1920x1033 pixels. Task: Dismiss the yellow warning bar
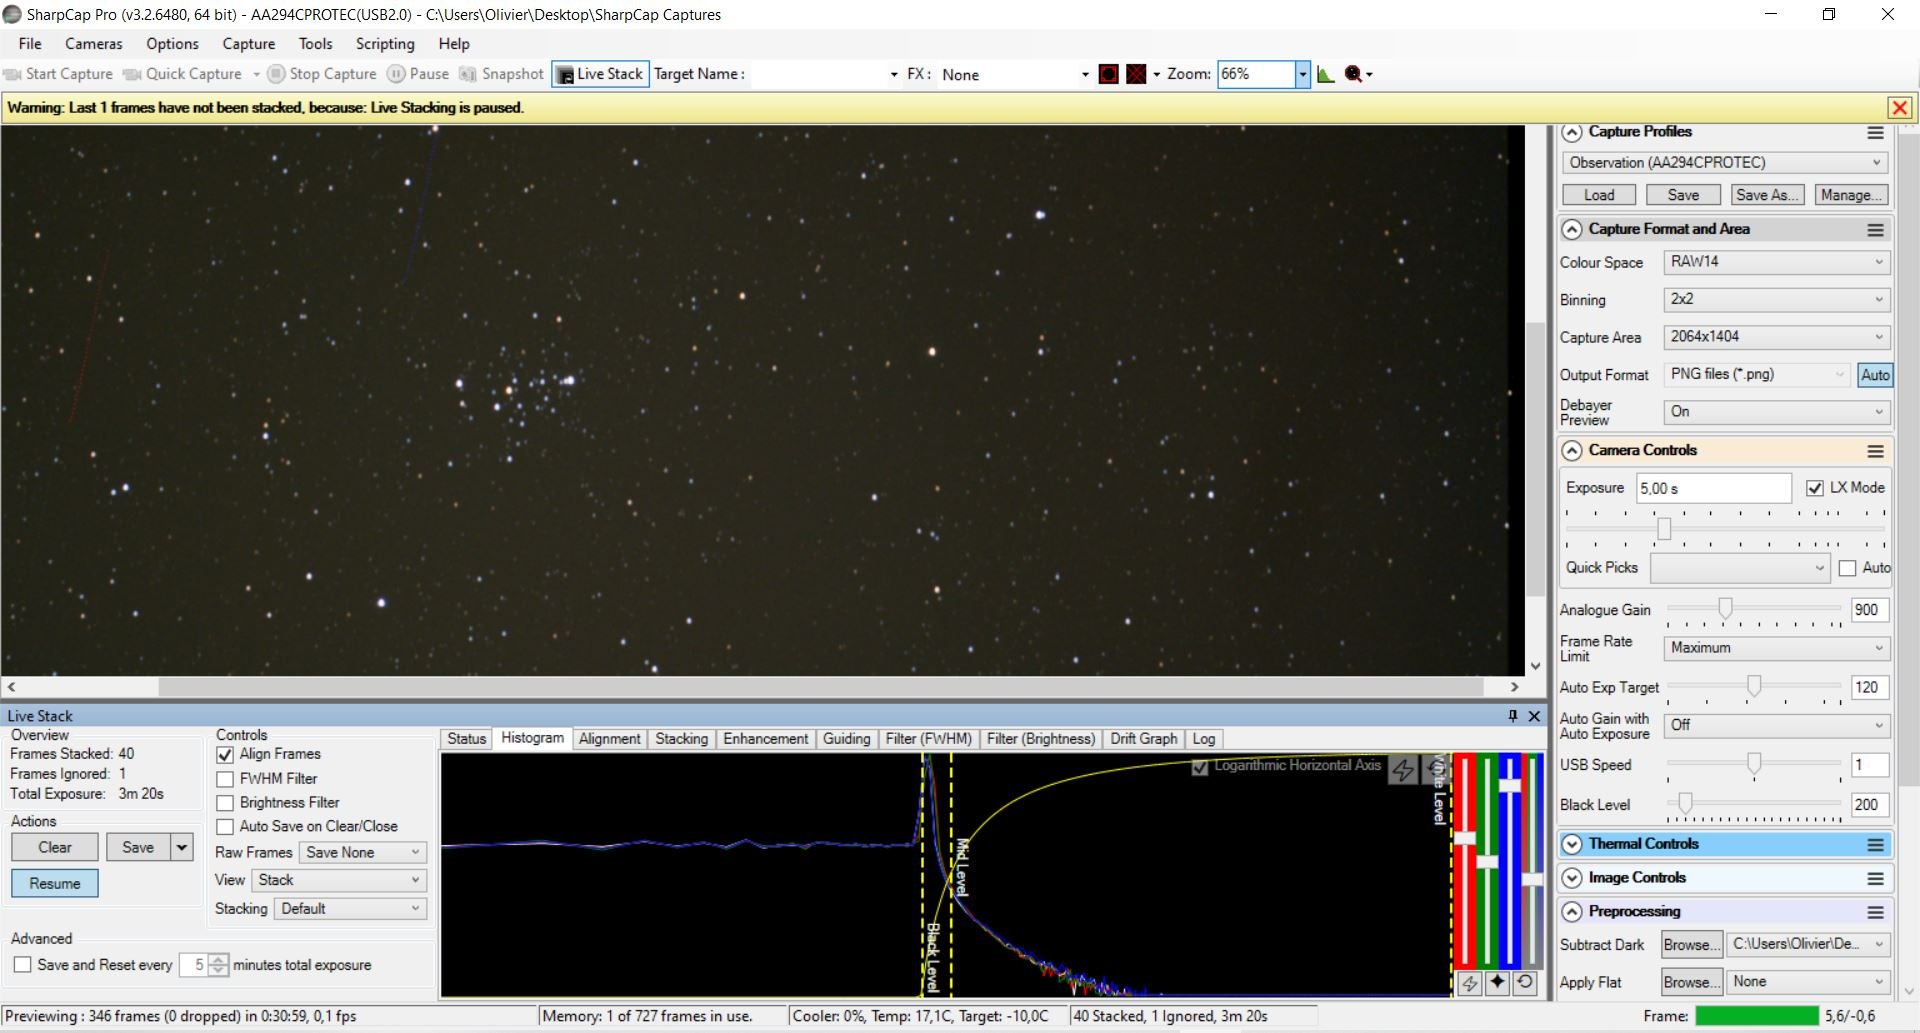pyautogui.click(x=1899, y=108)
